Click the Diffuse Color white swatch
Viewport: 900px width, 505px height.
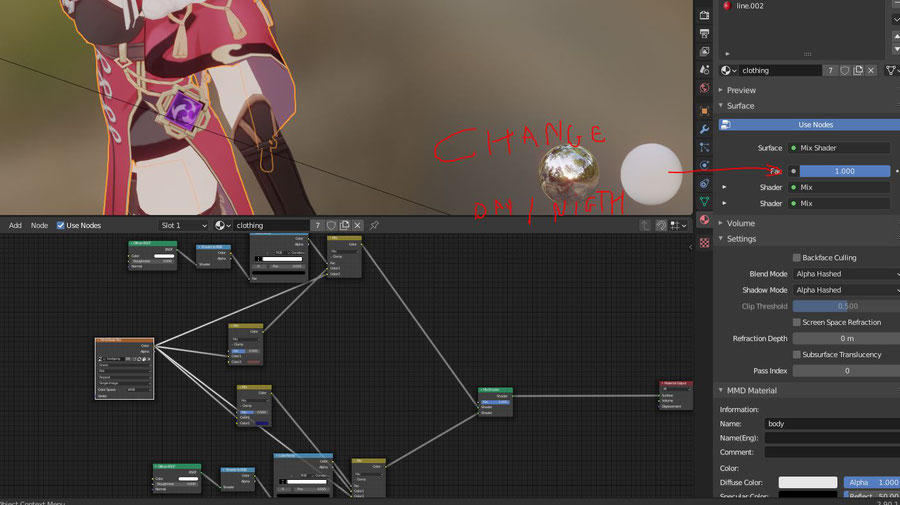point(808,483)
